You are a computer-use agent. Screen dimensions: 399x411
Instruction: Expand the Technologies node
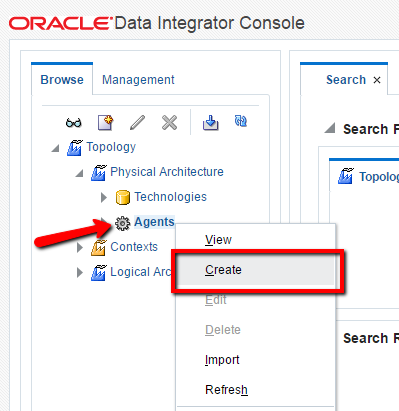click(x=104, y=197)
